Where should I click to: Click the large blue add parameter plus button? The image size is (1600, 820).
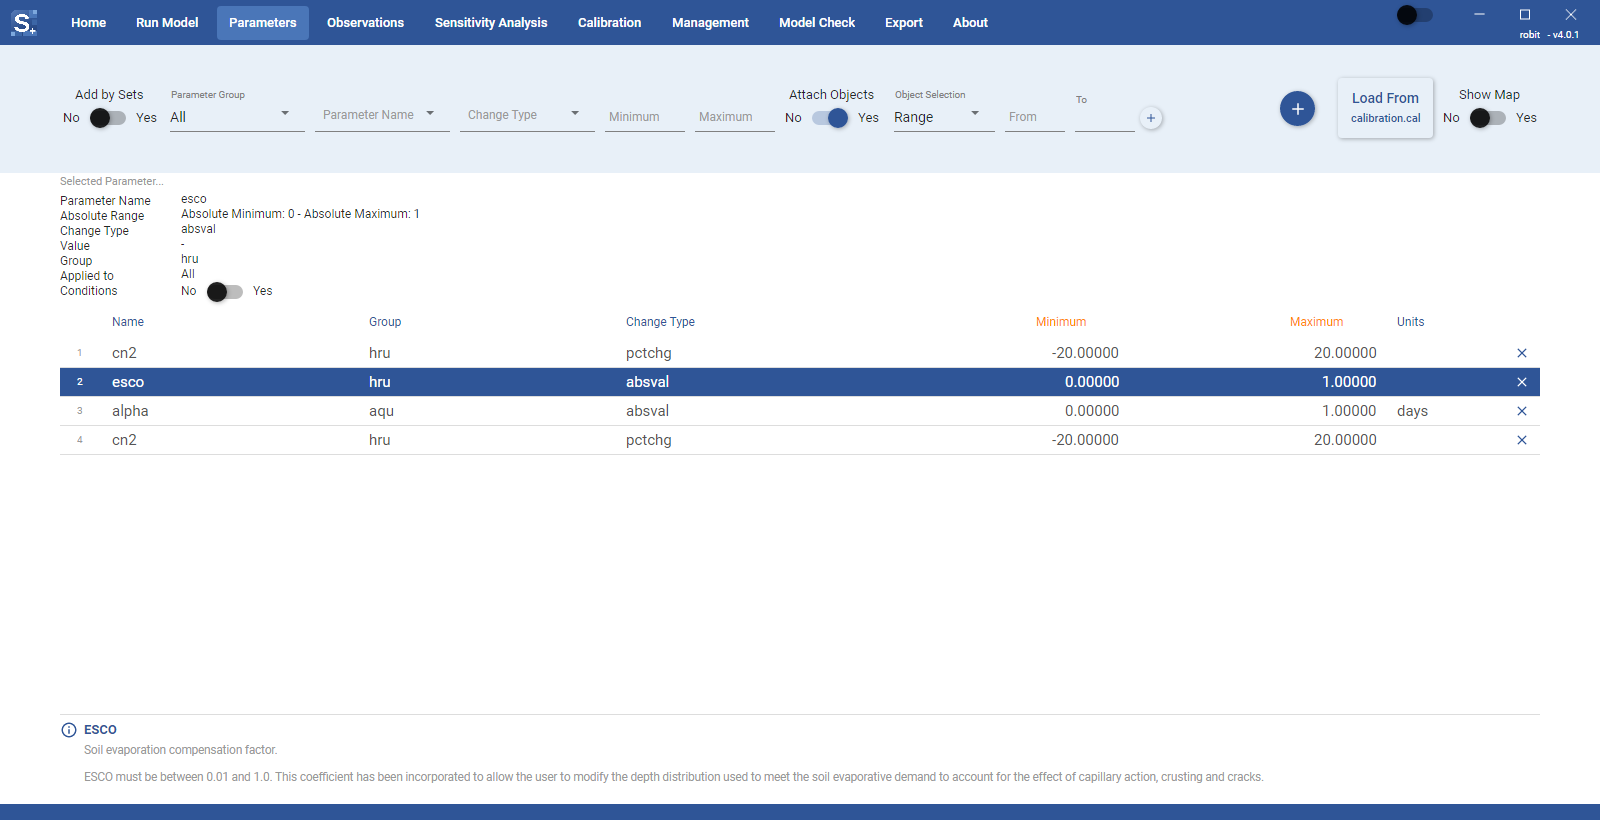click(x=1297, y=108)
